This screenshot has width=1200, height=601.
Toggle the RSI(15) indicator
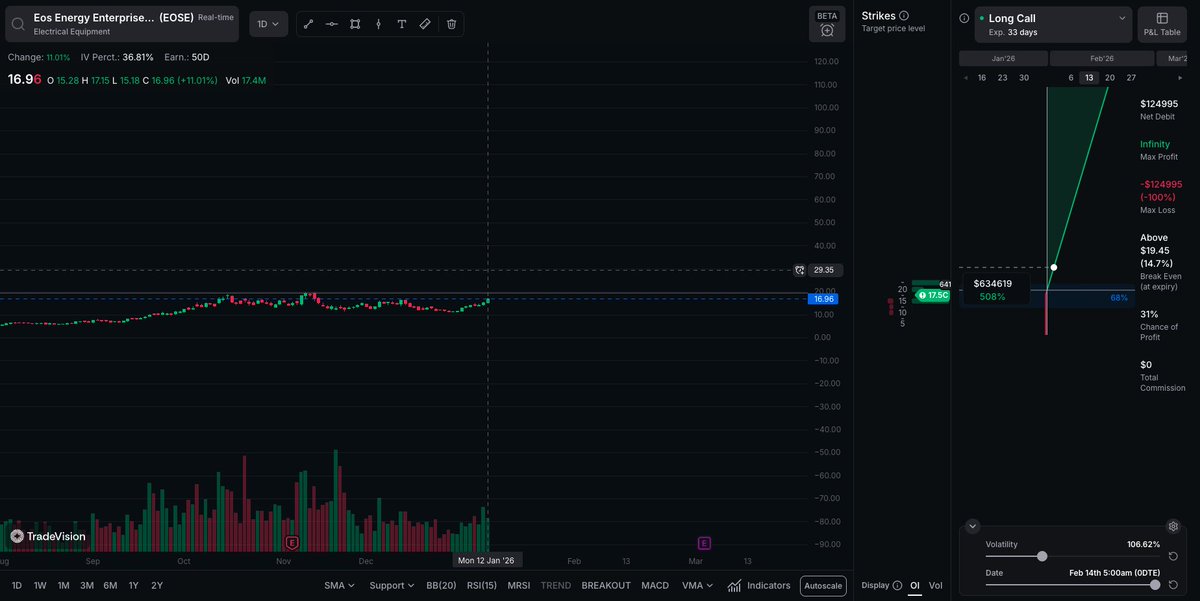[x=482, y=586]
